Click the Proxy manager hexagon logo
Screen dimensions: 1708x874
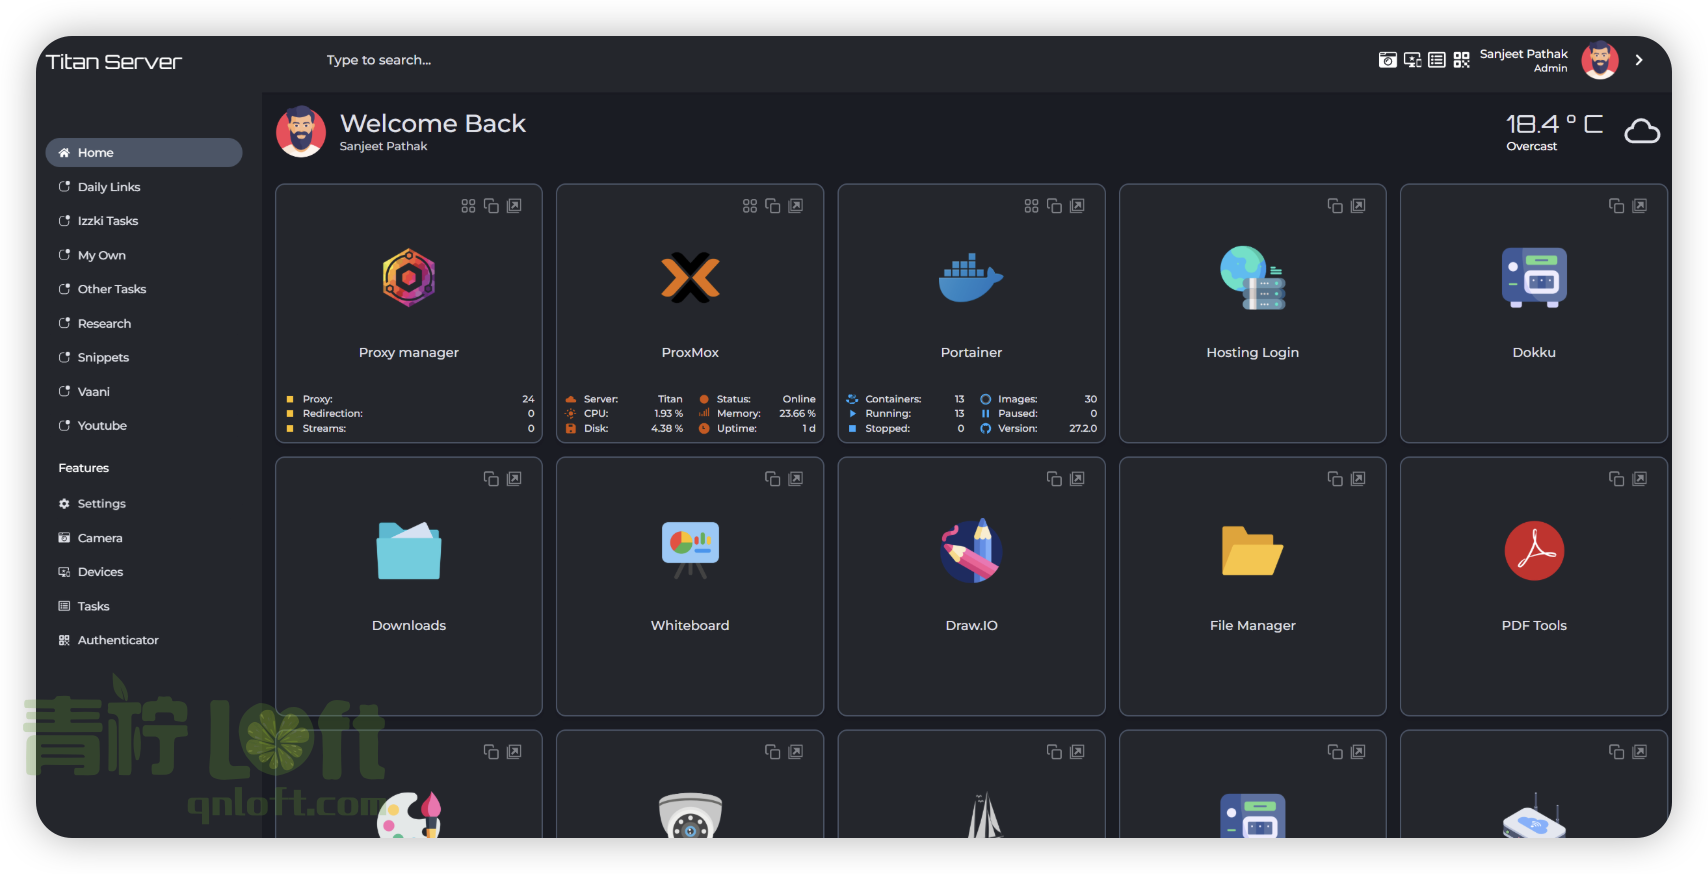409,277
